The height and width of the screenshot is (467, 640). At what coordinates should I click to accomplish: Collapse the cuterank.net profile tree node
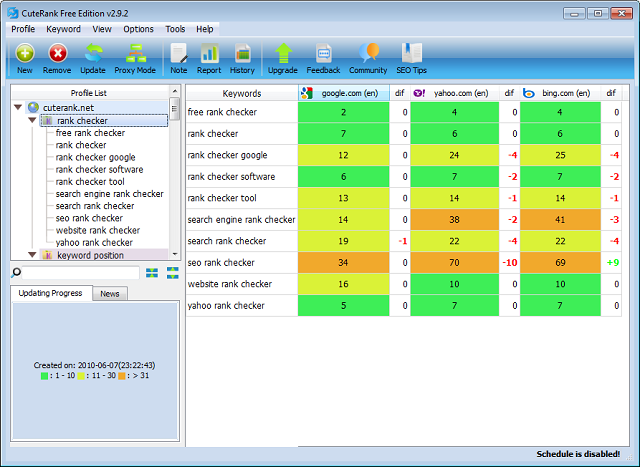(18, 108)
